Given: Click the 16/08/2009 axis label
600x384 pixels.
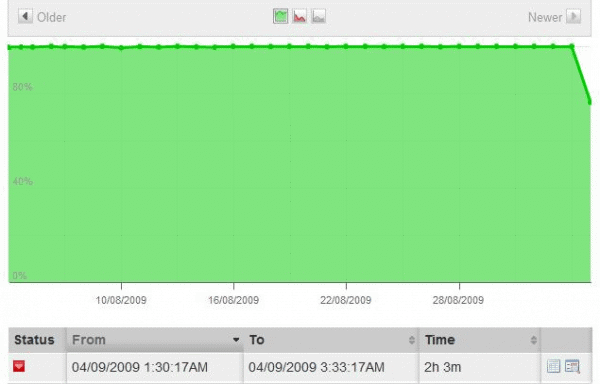Looking at the screenshot, I should point(233,300).
